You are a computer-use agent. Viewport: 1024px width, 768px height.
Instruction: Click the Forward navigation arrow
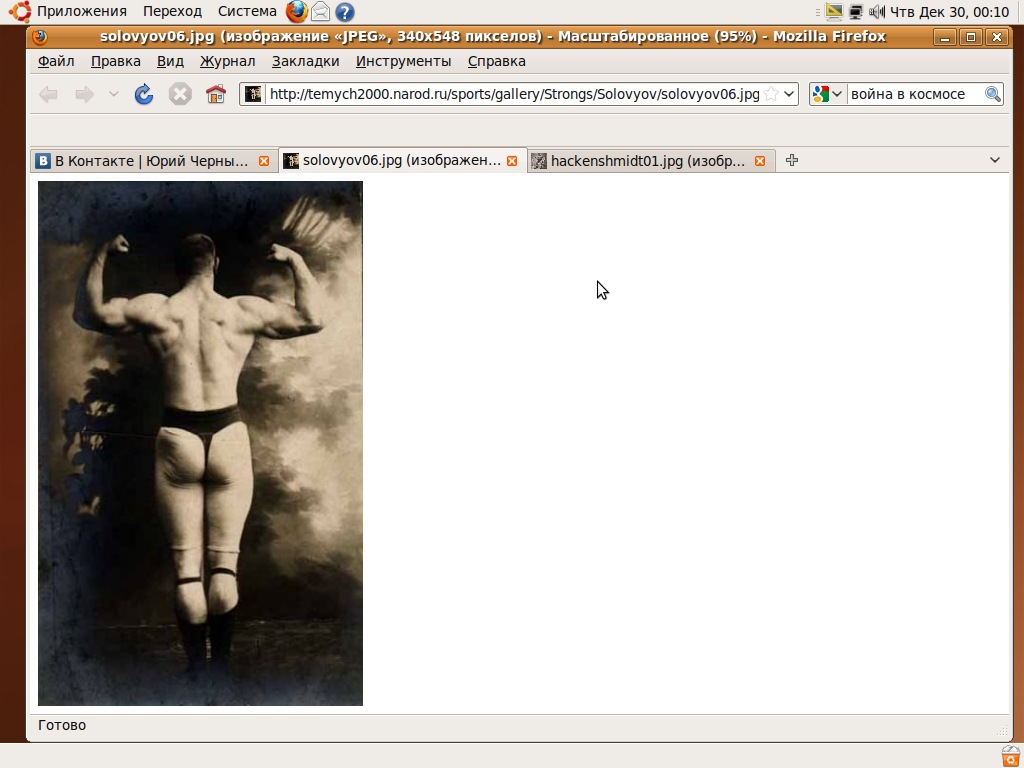point(85,94)
